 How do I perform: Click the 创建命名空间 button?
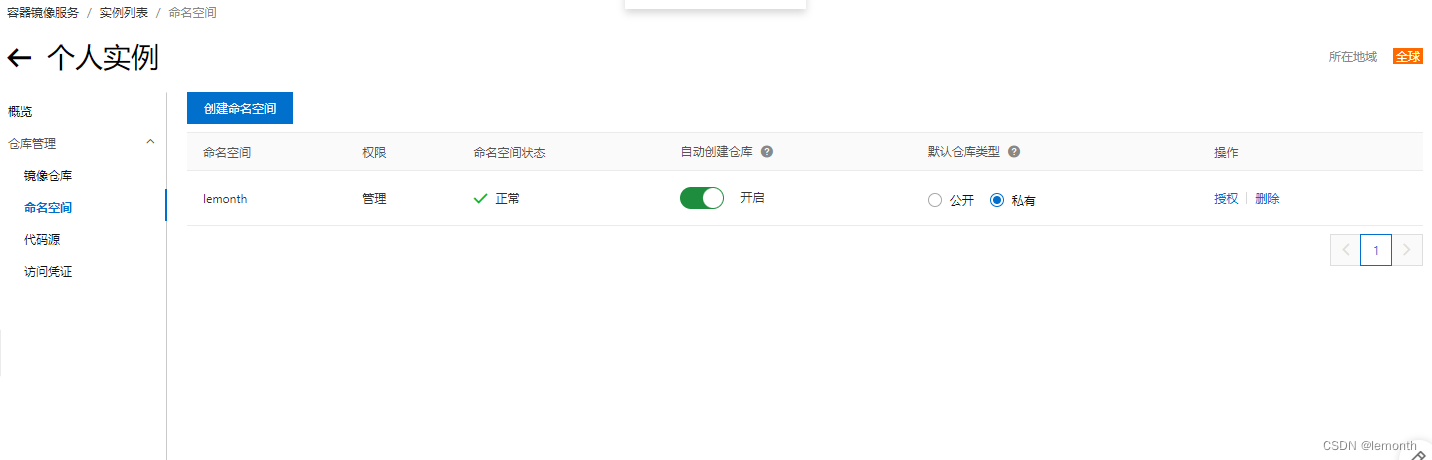(x=240, y=108)
